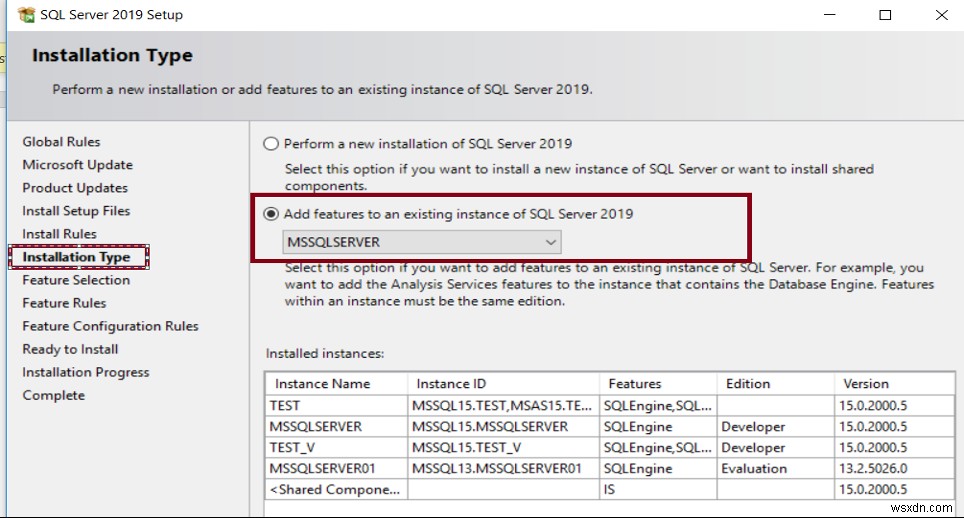
Task: Click the Instance Name column header
Action: pyautogui.click(x=336, y=383)
